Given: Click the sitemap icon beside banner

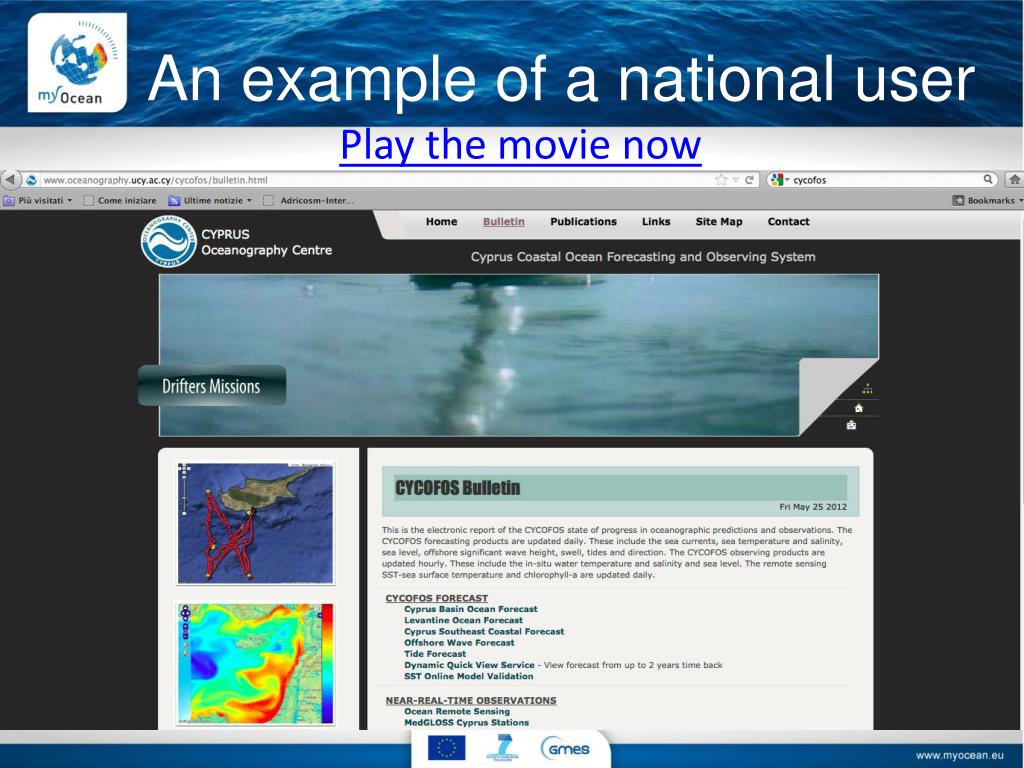Looking at the screenshot, I should [x=867, y=389].
